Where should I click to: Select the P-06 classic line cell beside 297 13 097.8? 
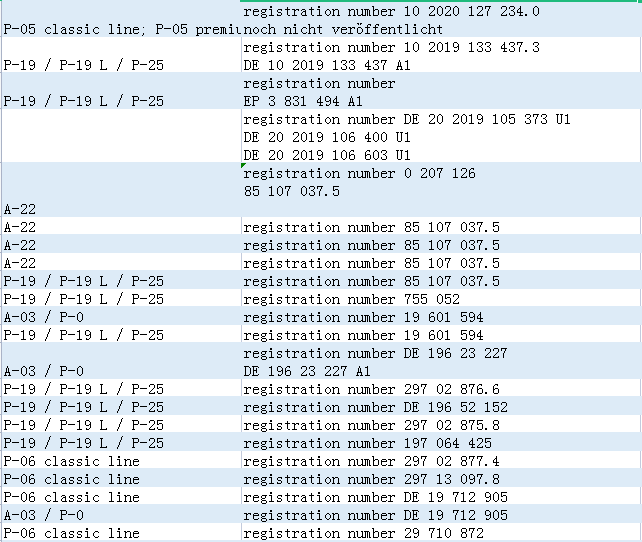[x=120, y=479]
